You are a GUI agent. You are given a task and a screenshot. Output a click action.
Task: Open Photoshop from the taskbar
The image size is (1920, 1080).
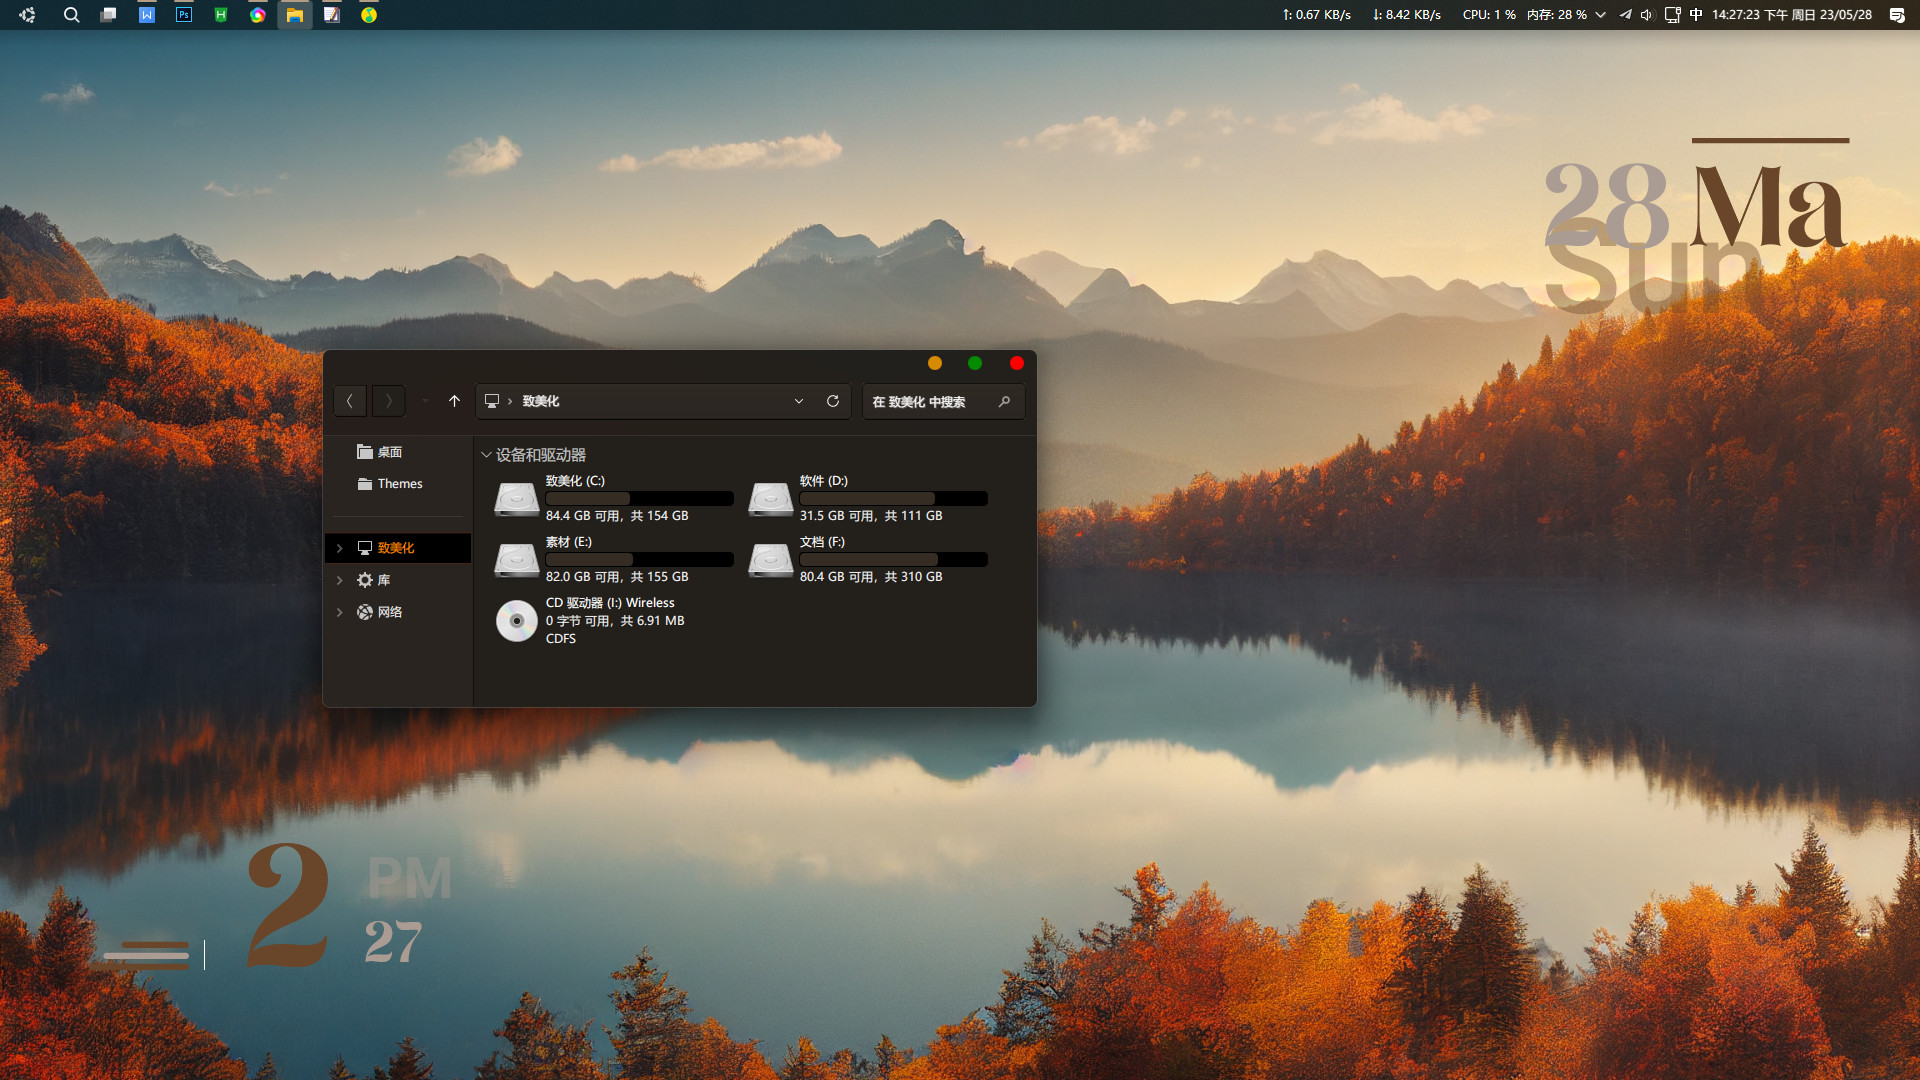pos(184,15)
